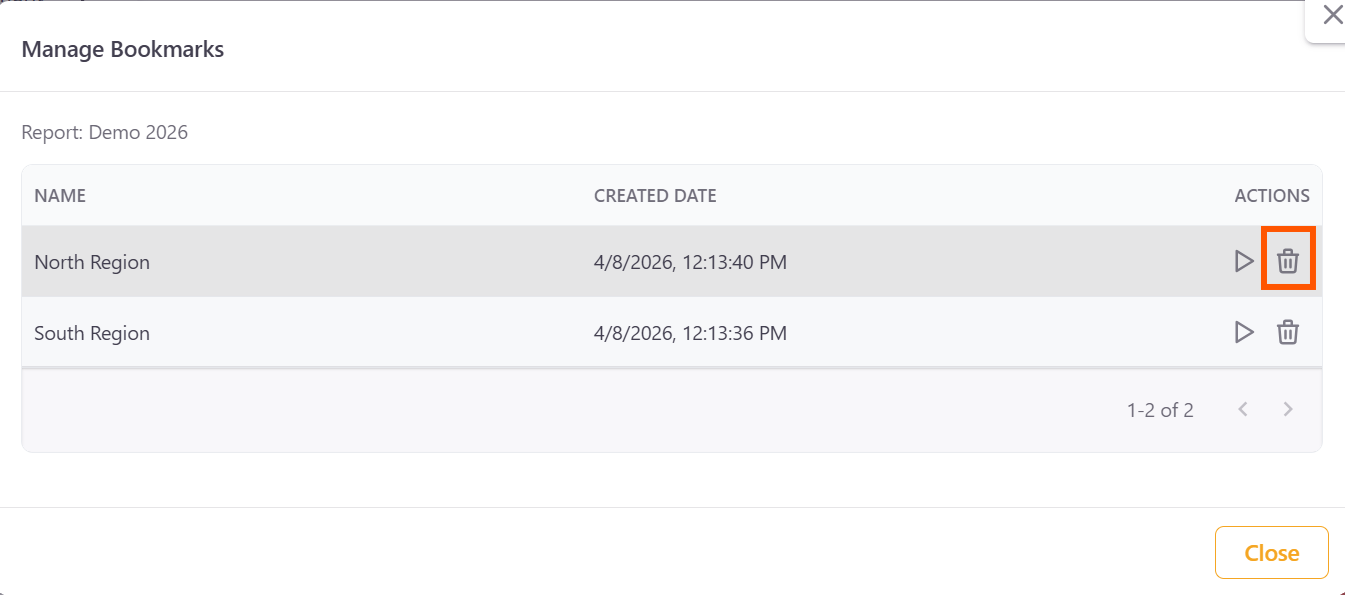1345x595 pixels.
Task: Select the South Region bookmark name
Action: coord(92,333)
